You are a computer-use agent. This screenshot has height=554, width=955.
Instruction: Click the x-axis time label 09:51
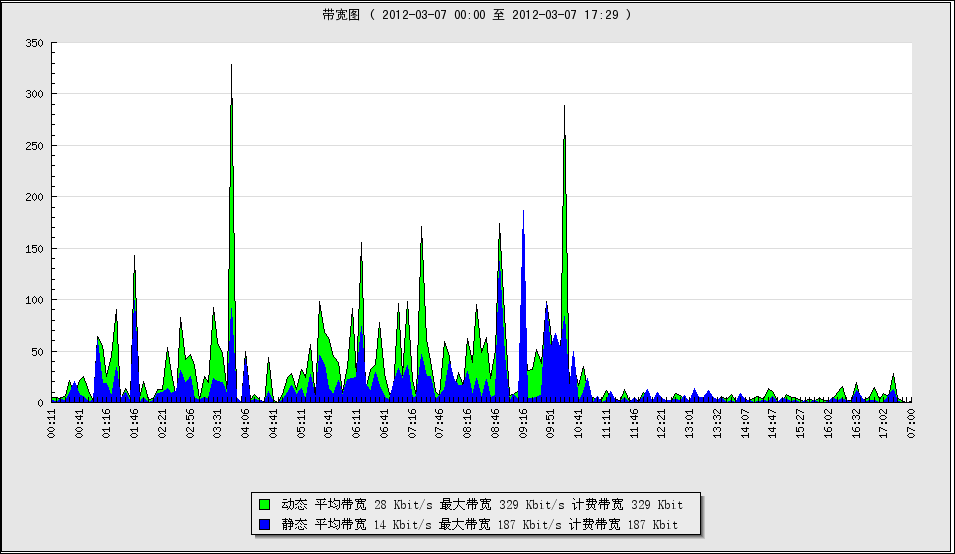[551, 423]
